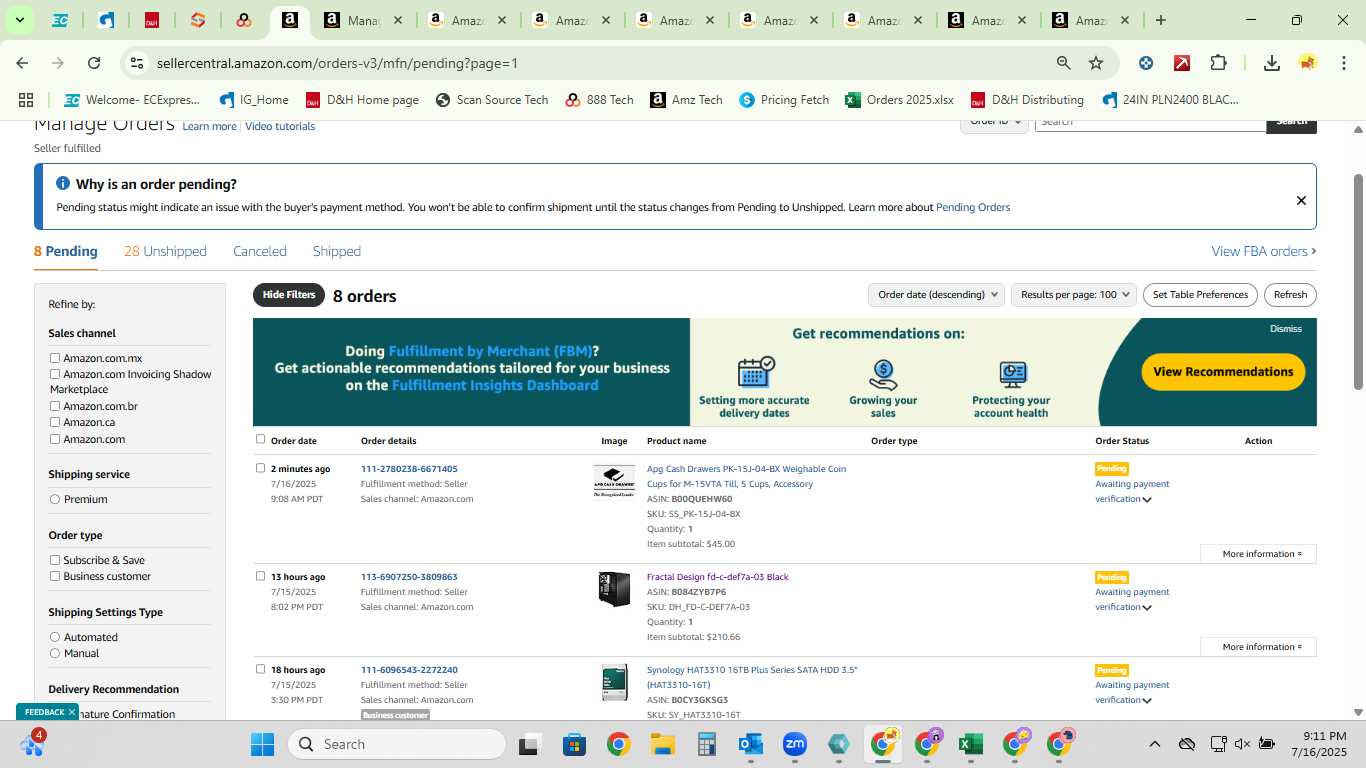The image size is (1366, 768).
Task: Open Orders 2025.xlsx bookmark
Action: pyautogui.click(x=899, y=100)
